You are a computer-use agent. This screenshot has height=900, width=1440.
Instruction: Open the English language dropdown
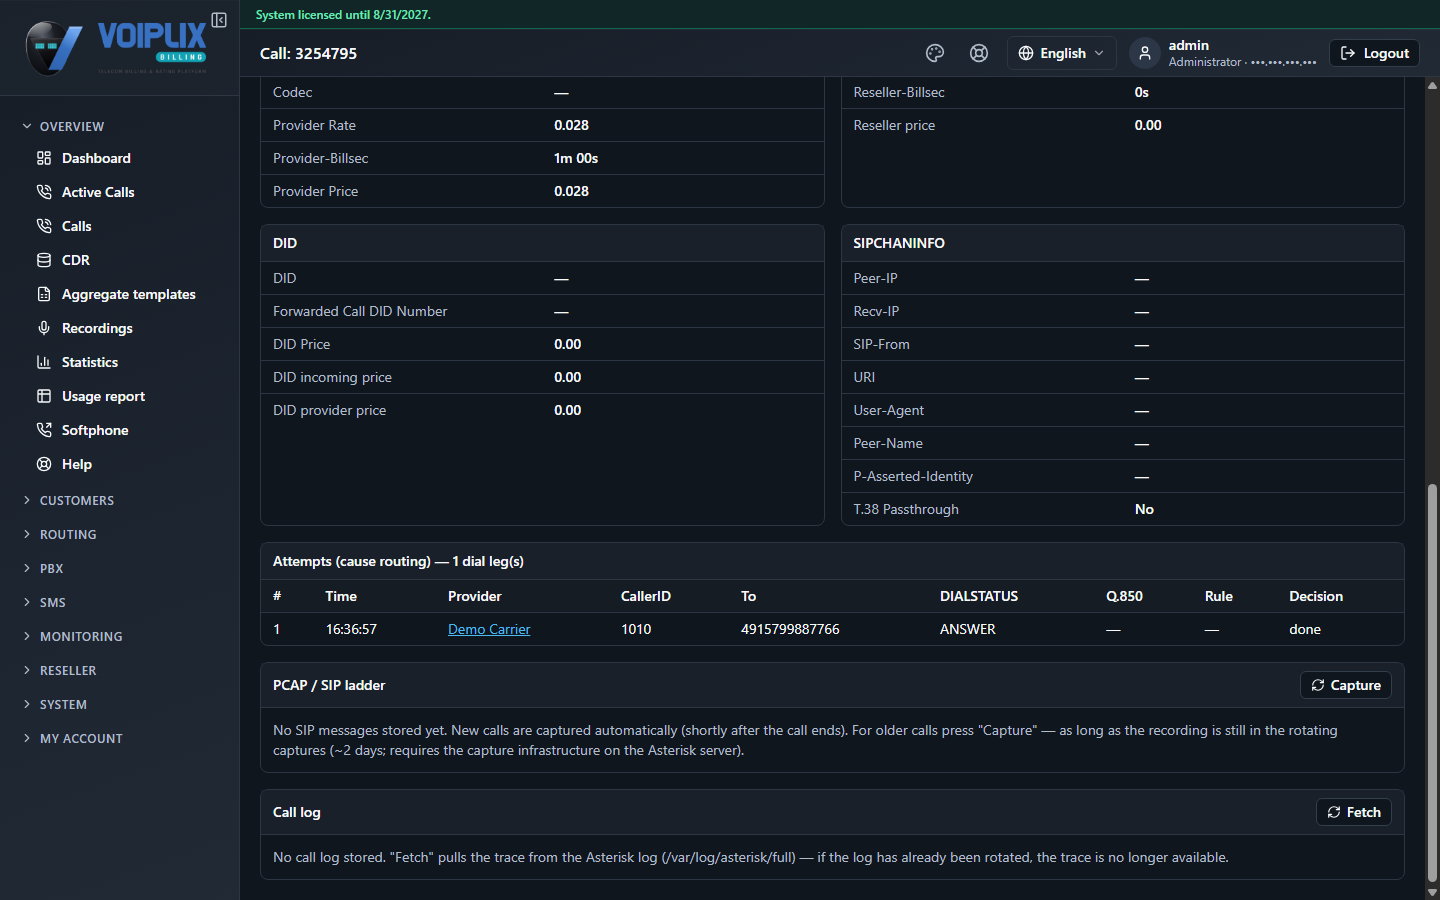(x=1061, y=53)
